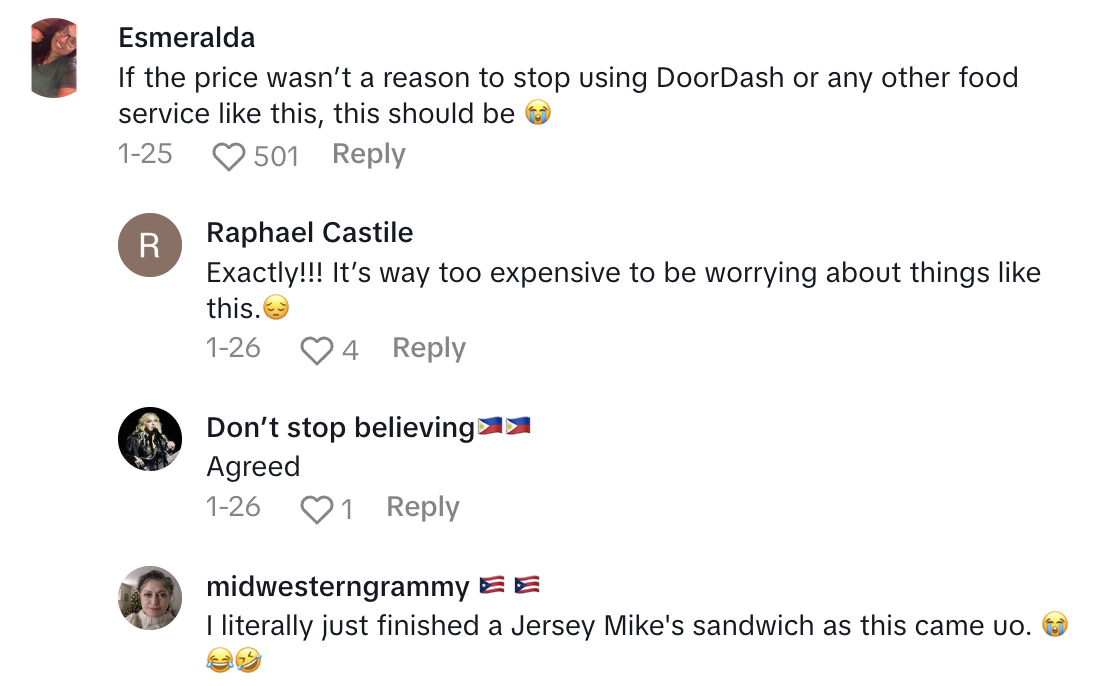Click Don't stop believing's avatar photo
Image resolution: width=1094 pixels, height=686 pixels.
150,438
